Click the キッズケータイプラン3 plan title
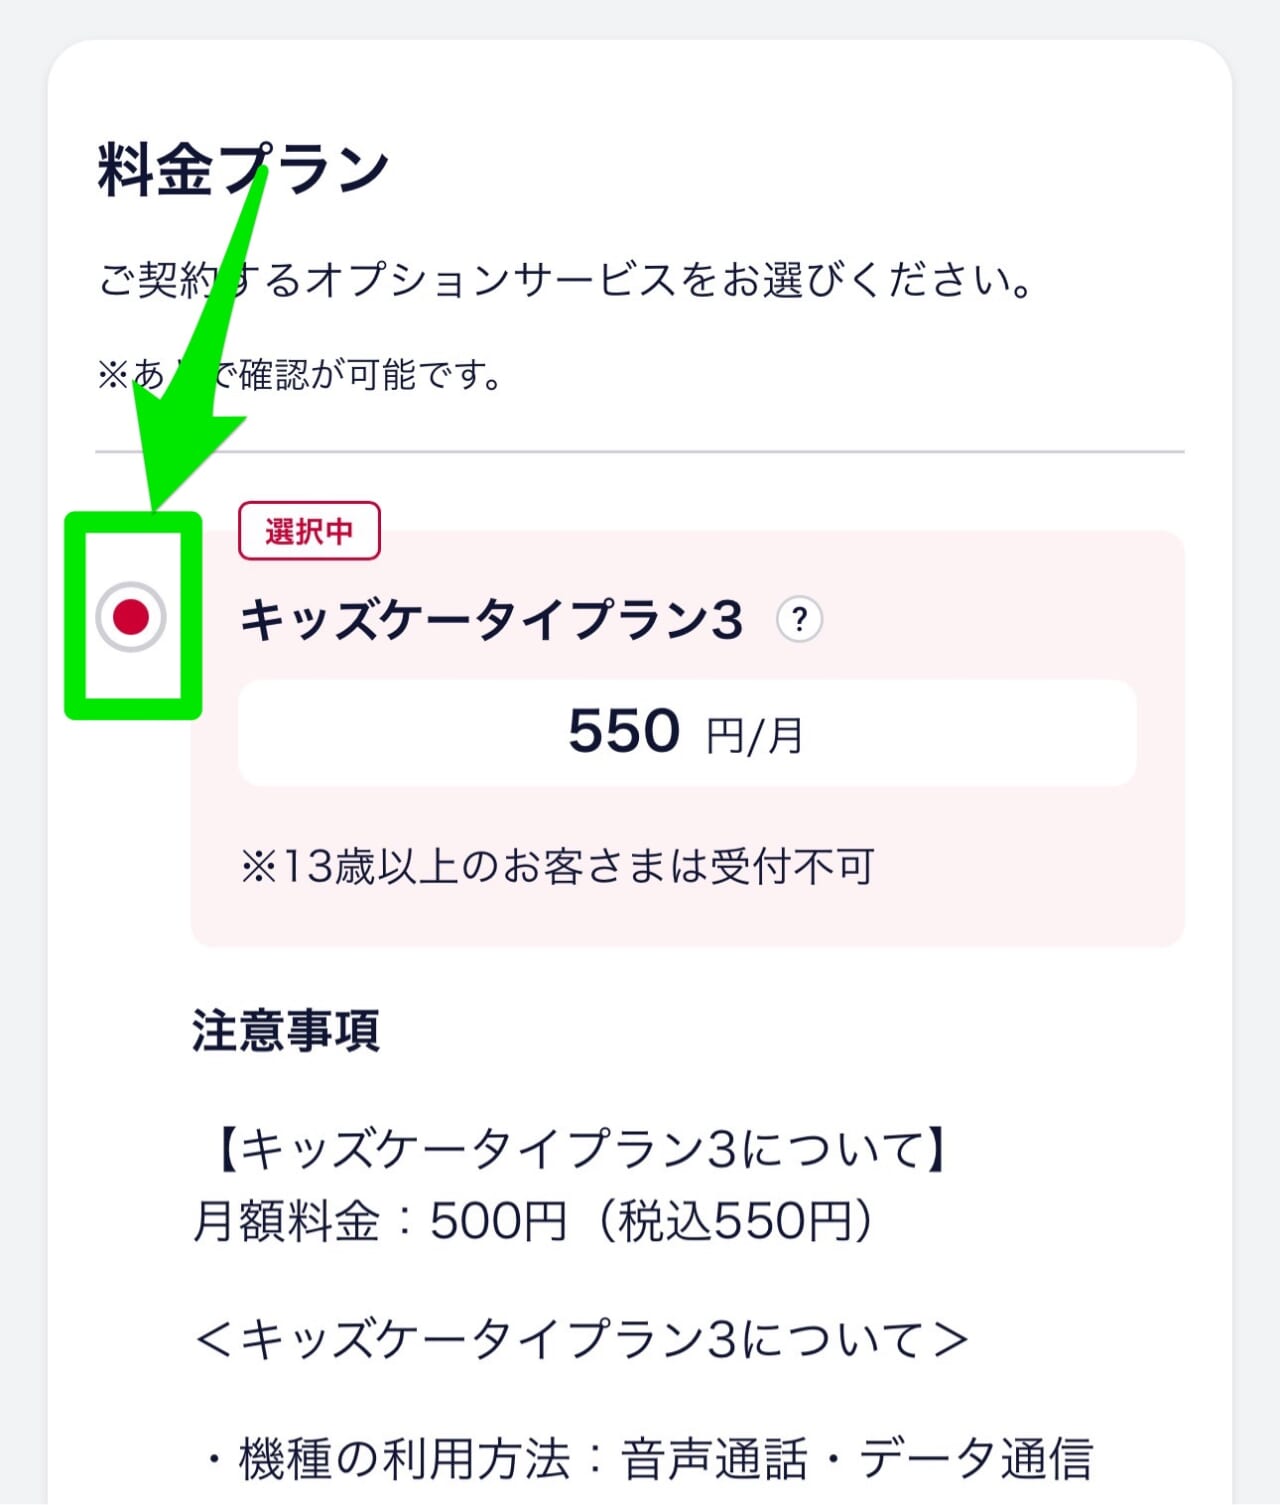 click(491, 620)
